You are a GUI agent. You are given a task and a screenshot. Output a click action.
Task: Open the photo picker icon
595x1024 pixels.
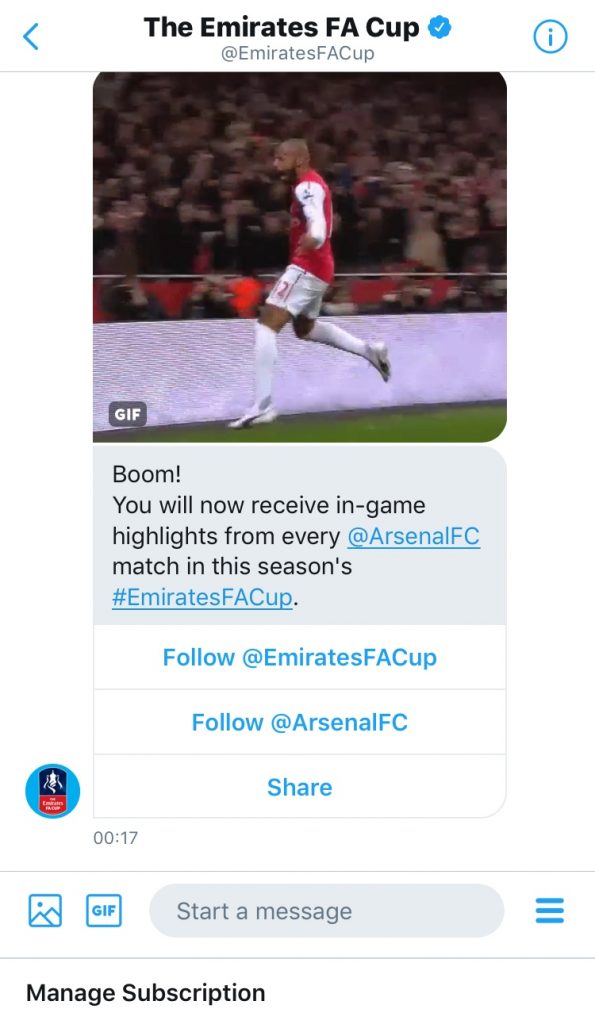[44, 911]
